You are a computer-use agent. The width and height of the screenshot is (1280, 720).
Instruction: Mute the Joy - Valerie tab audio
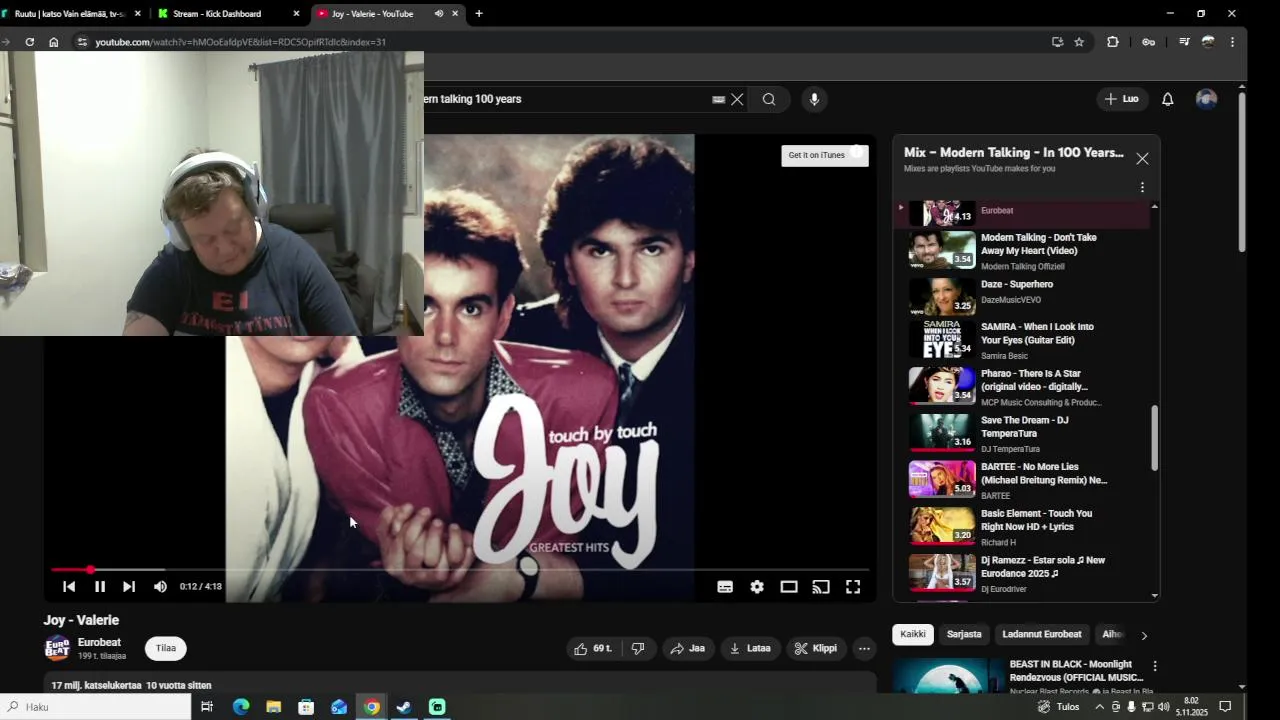coord(438,14)
